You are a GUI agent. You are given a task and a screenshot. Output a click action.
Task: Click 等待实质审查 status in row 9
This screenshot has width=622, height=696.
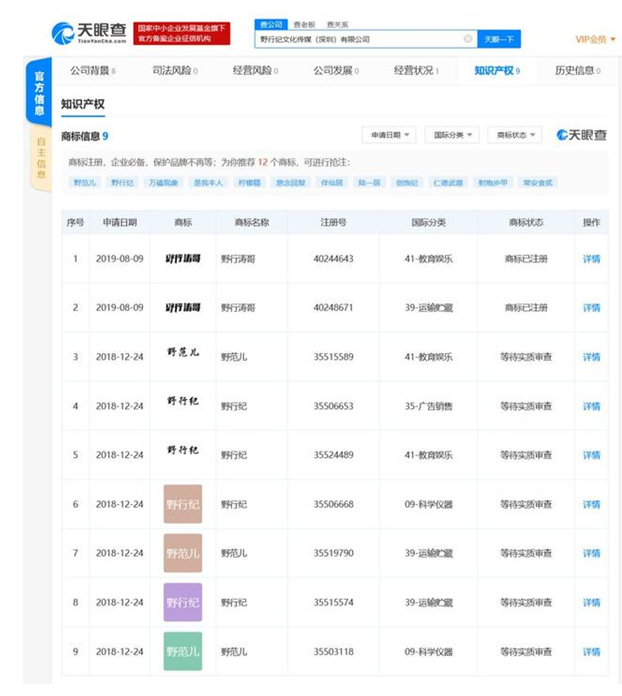point(526,652)
